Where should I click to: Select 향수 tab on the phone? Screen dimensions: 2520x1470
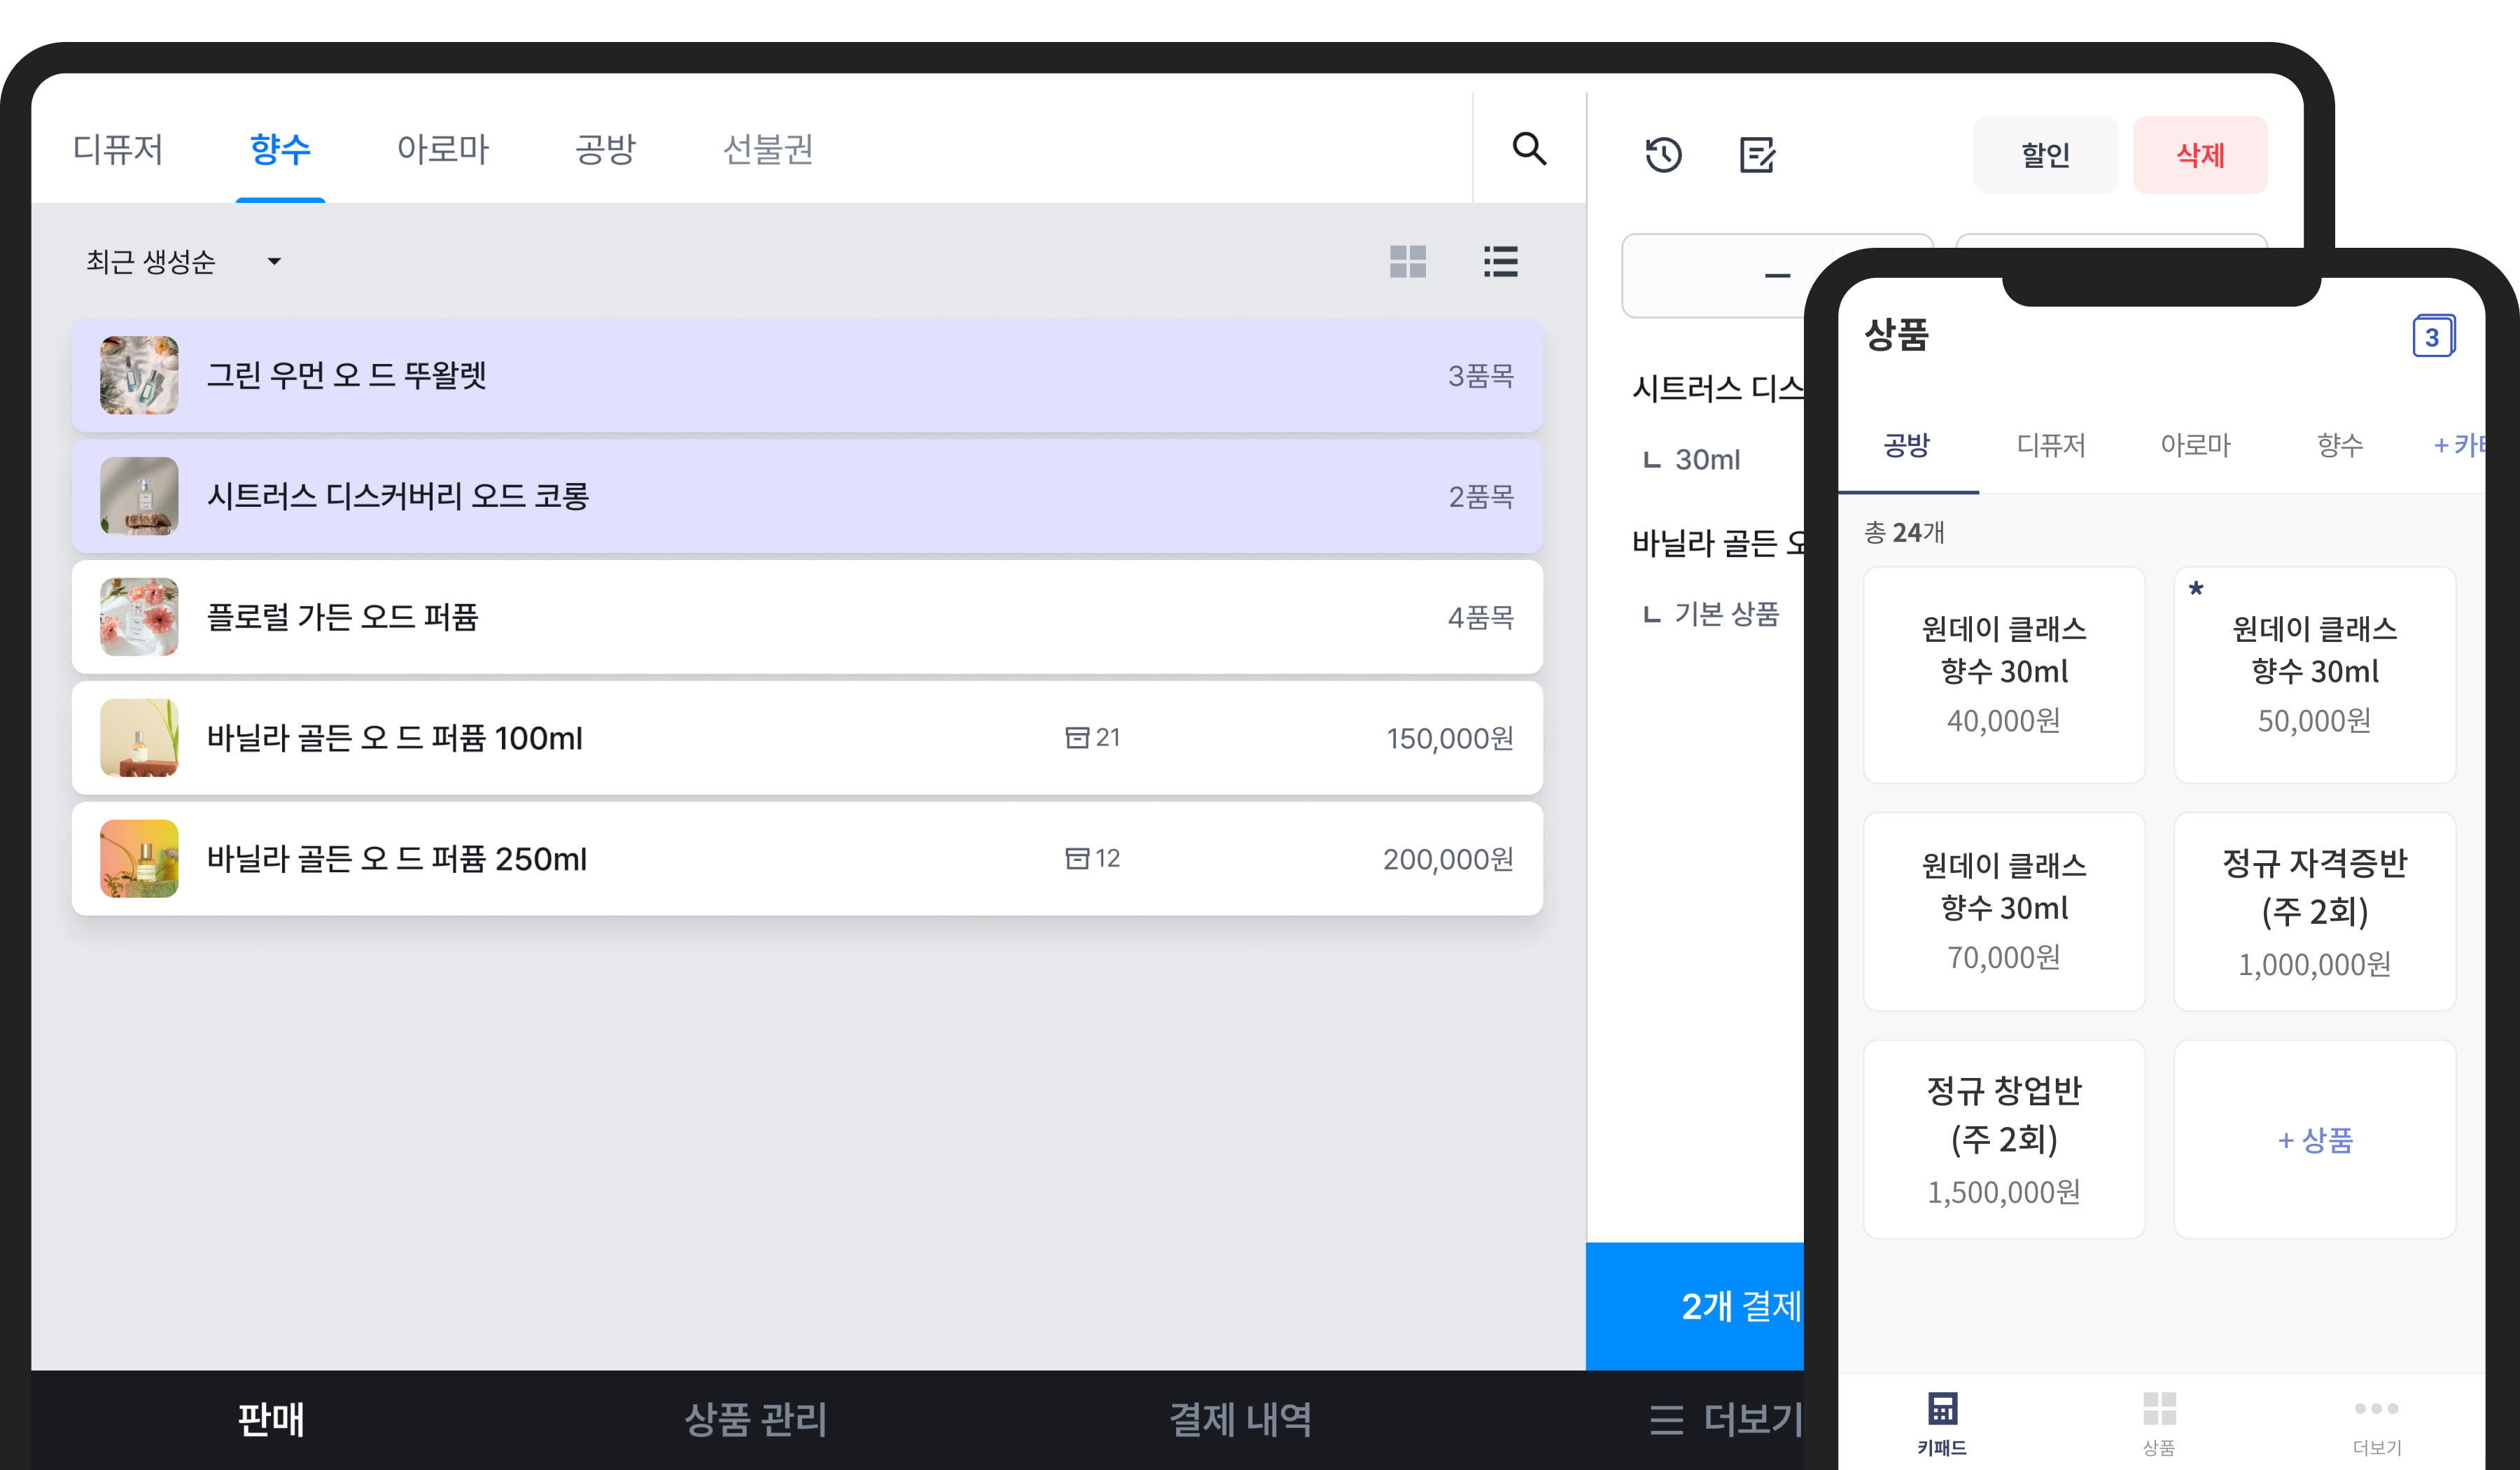[2340, 445]
